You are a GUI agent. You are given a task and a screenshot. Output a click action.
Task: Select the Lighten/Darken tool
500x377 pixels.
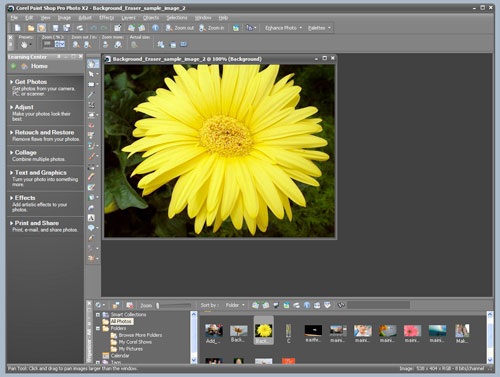[91, 166]
